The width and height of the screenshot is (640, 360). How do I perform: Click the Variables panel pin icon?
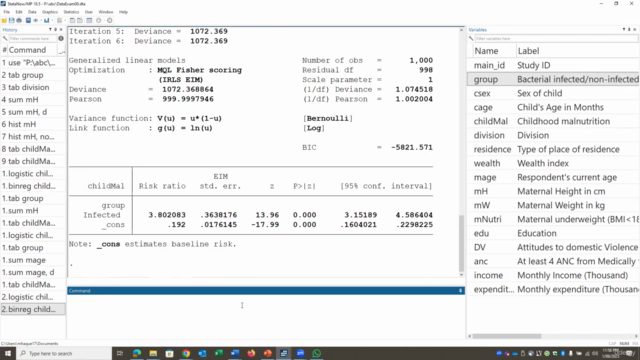629,30
